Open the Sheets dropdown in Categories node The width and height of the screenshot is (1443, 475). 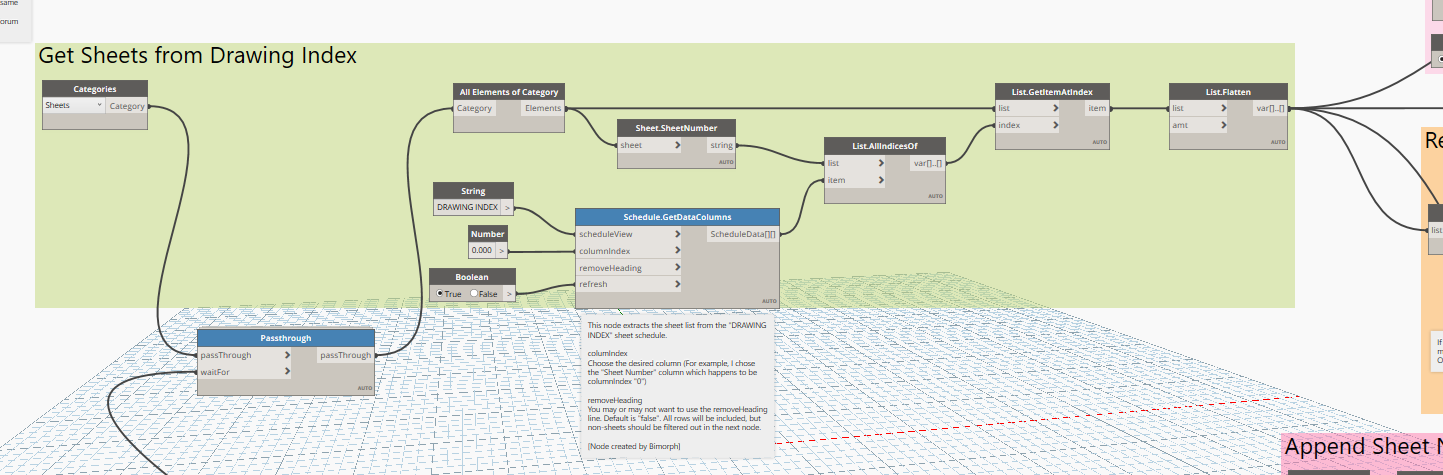click(x=74, y=105)
